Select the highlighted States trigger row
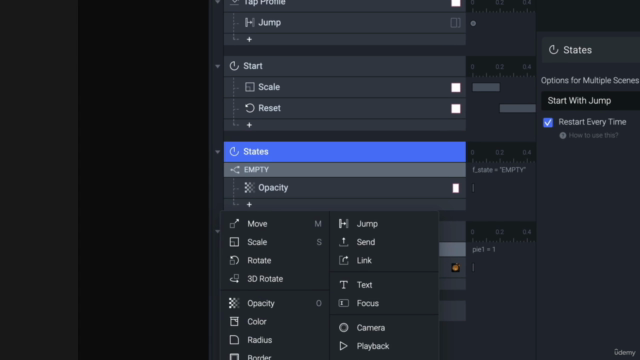The height and width of the screenshot is (360, 640). [x=344, y=152]
